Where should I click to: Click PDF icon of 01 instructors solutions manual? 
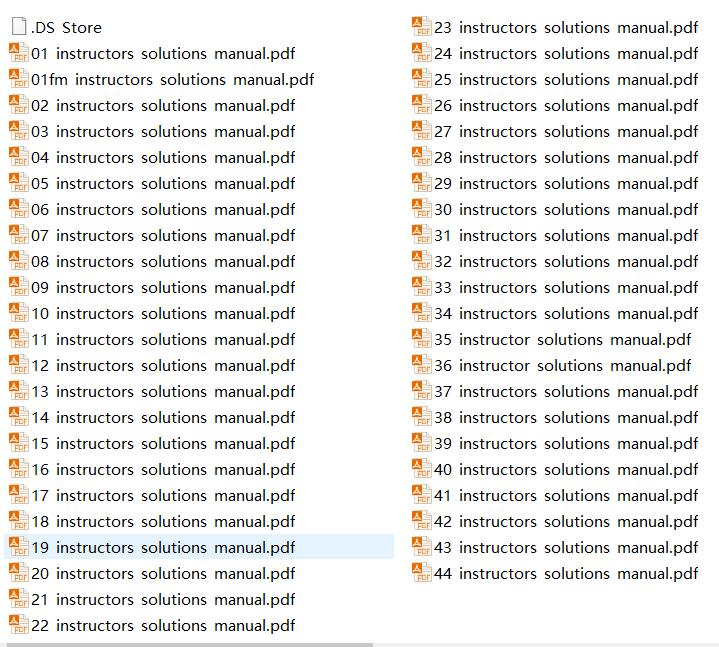[19, 52]
